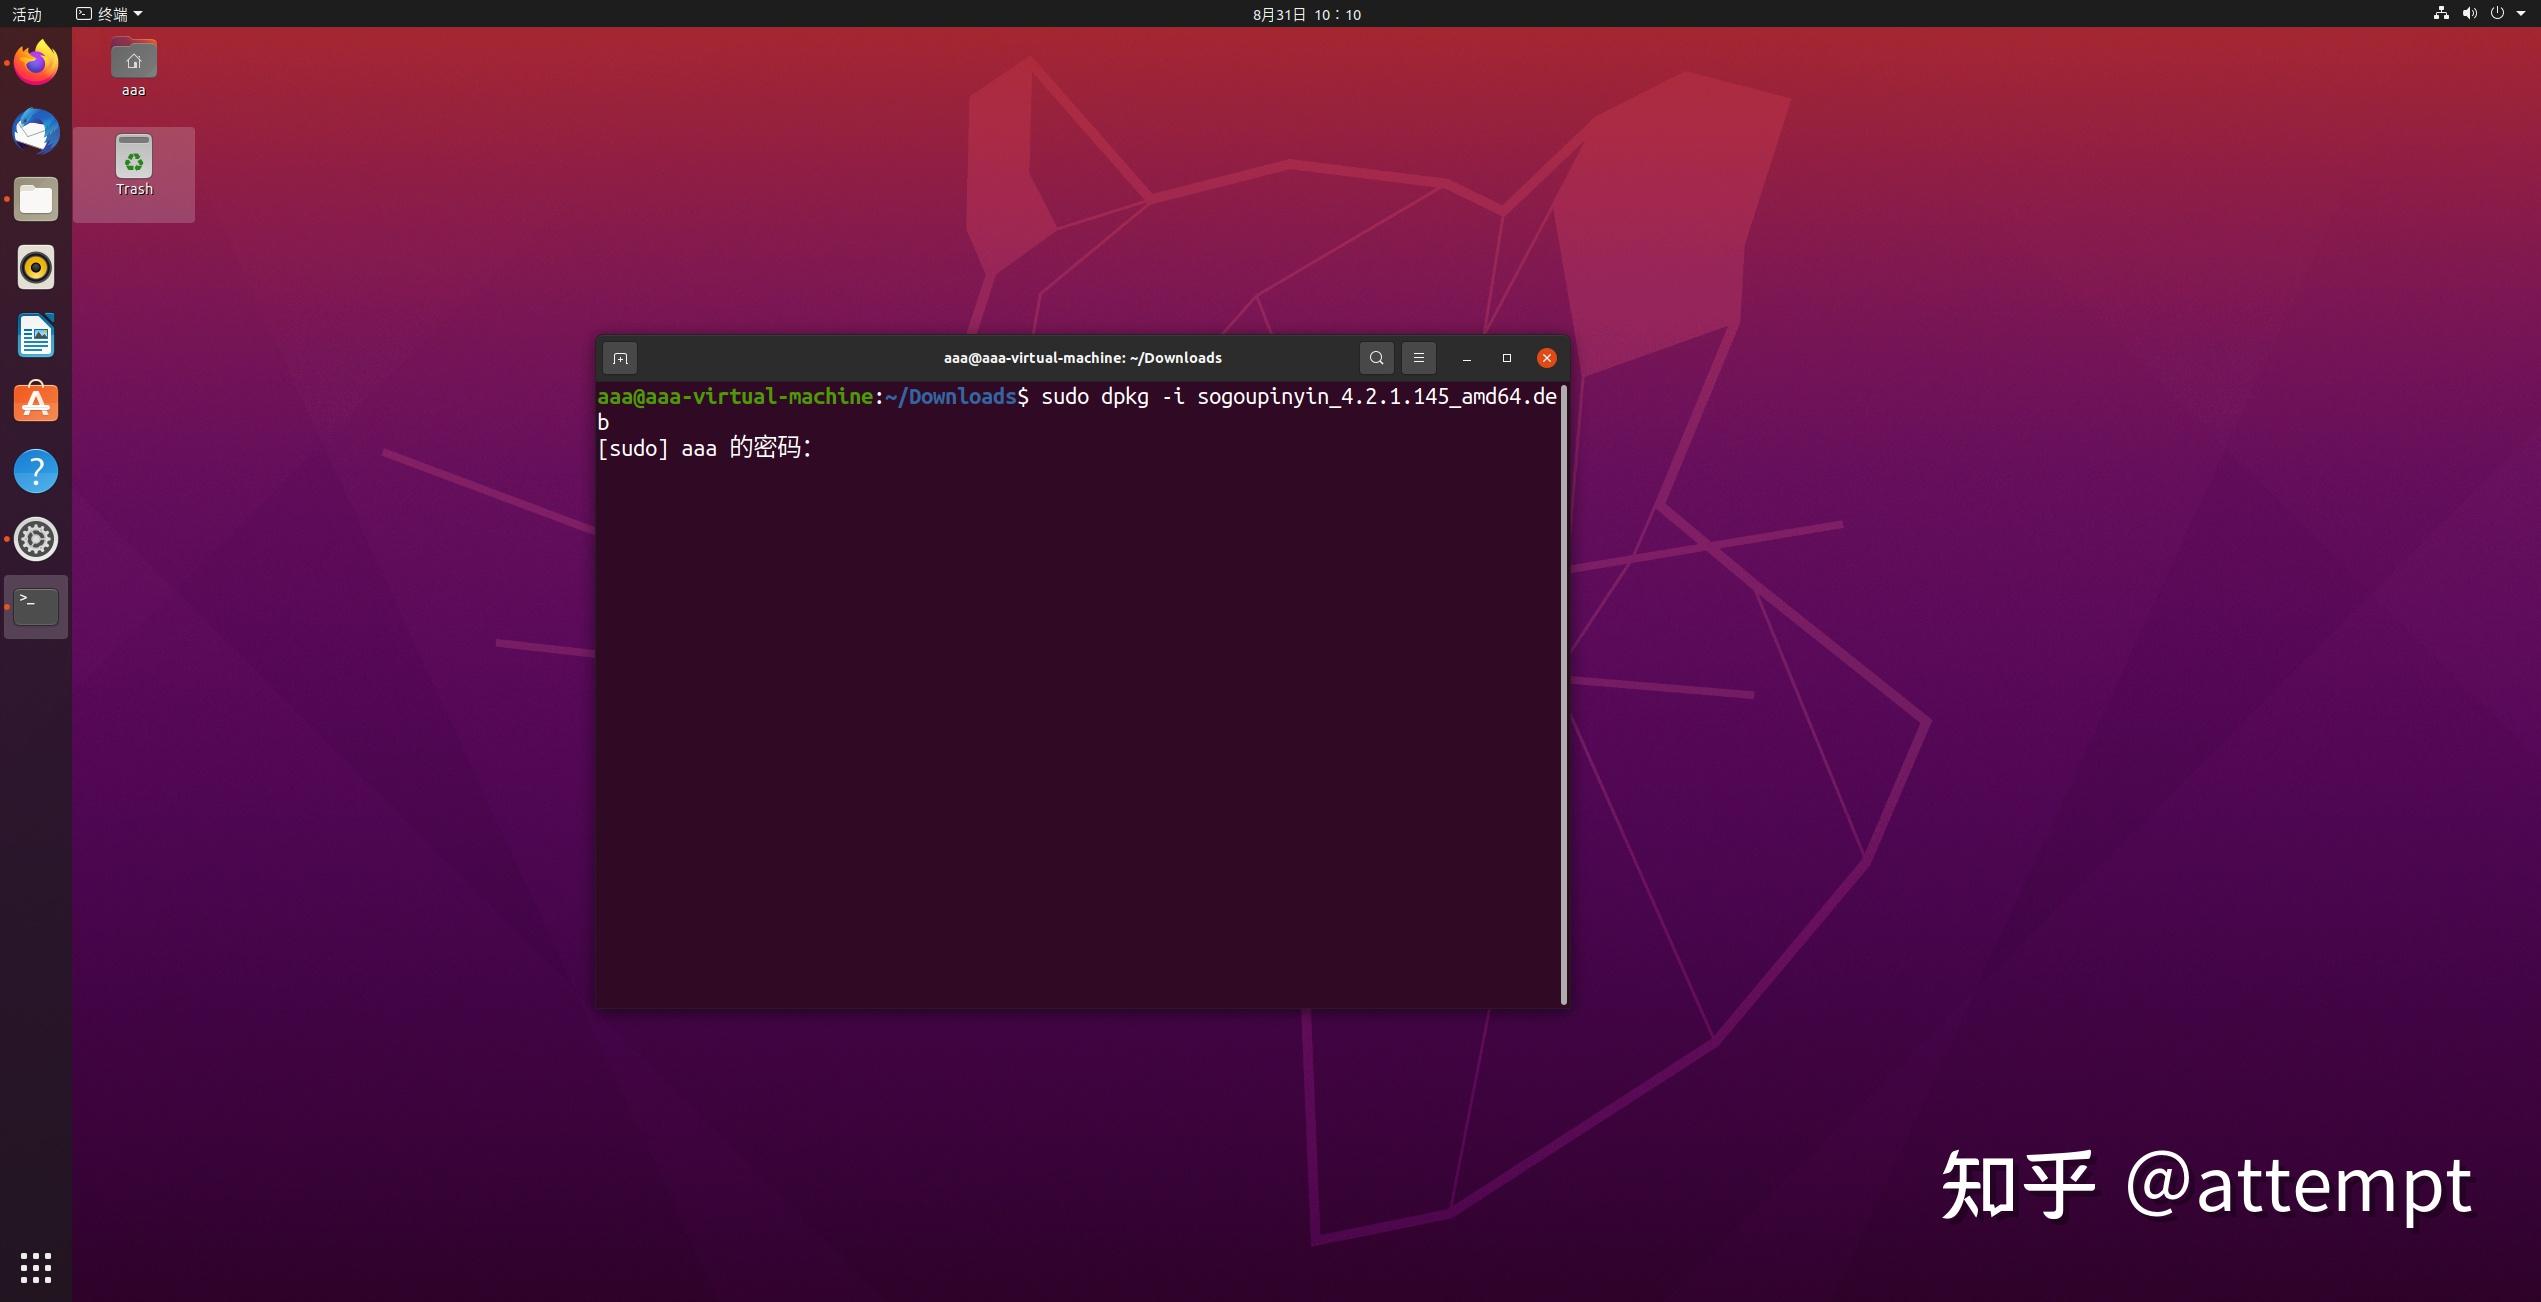Open LibreOffice Writer from dock

(x=36, y=335)
